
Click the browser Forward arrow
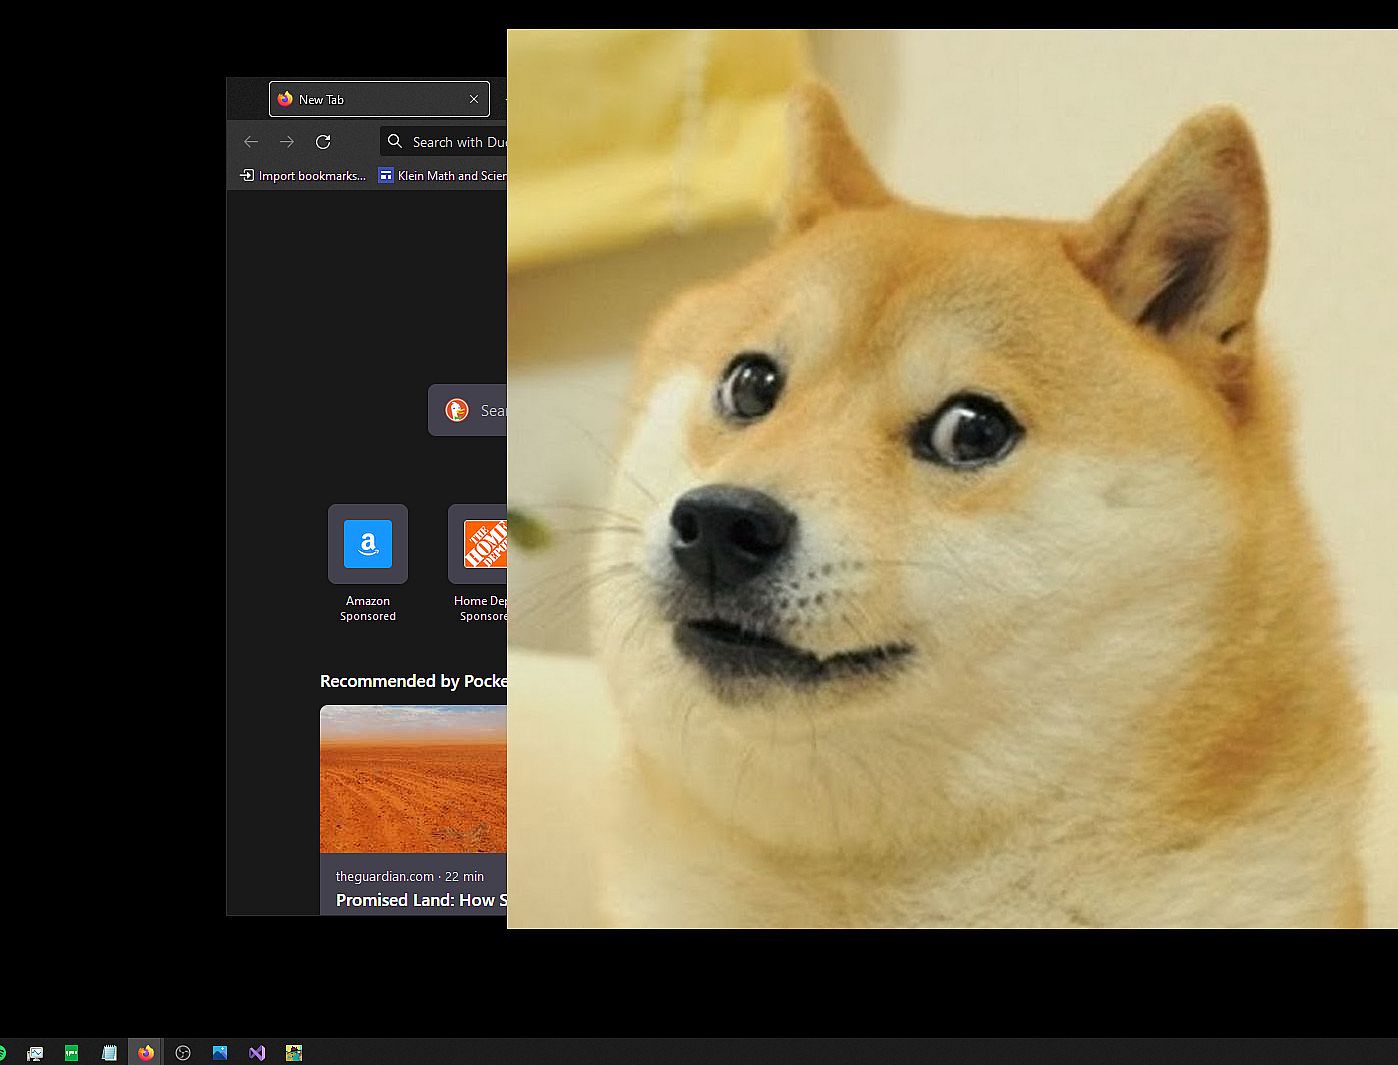[x=287, y=142]
